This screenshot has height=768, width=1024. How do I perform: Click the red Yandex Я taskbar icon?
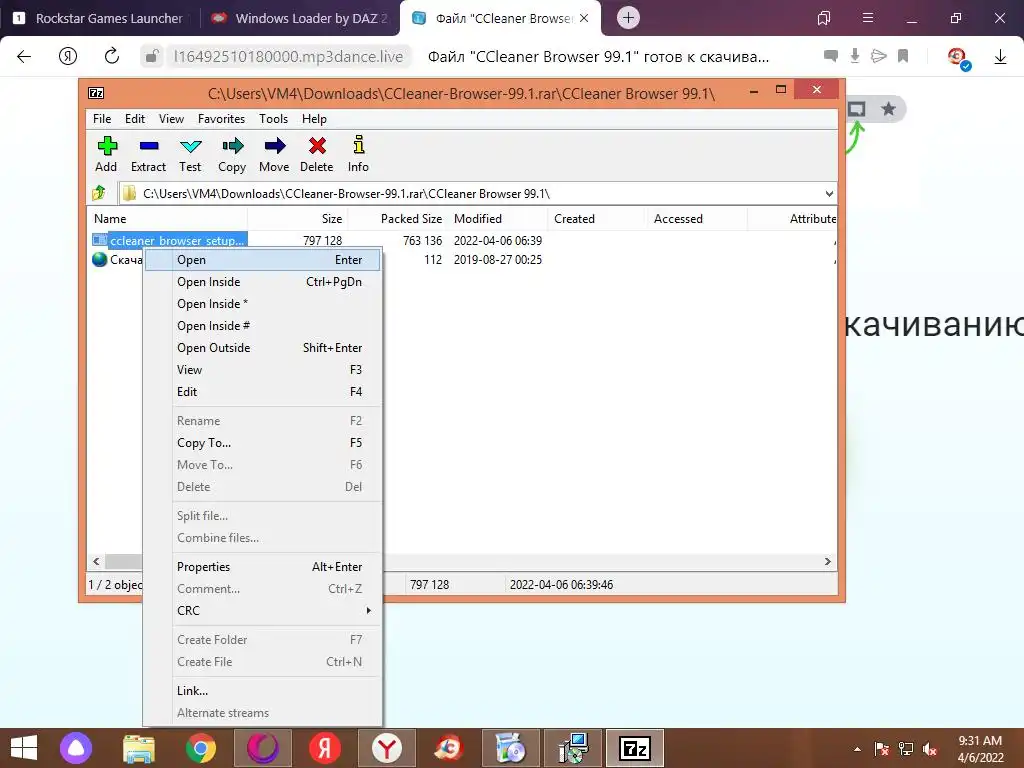pyautogui.click(x=325, y=748)
